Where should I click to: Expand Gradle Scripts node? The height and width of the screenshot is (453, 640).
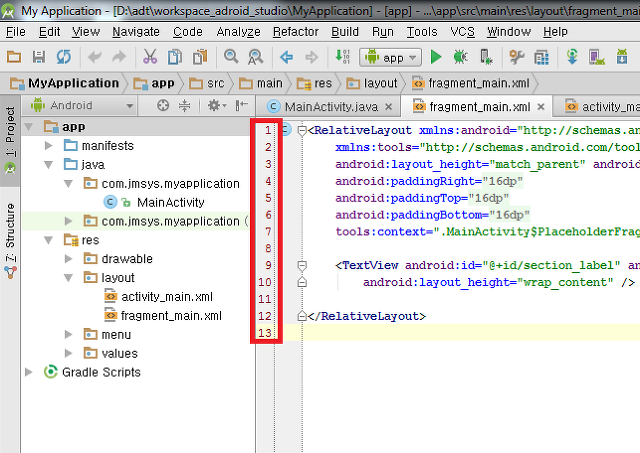click(29, 372)
